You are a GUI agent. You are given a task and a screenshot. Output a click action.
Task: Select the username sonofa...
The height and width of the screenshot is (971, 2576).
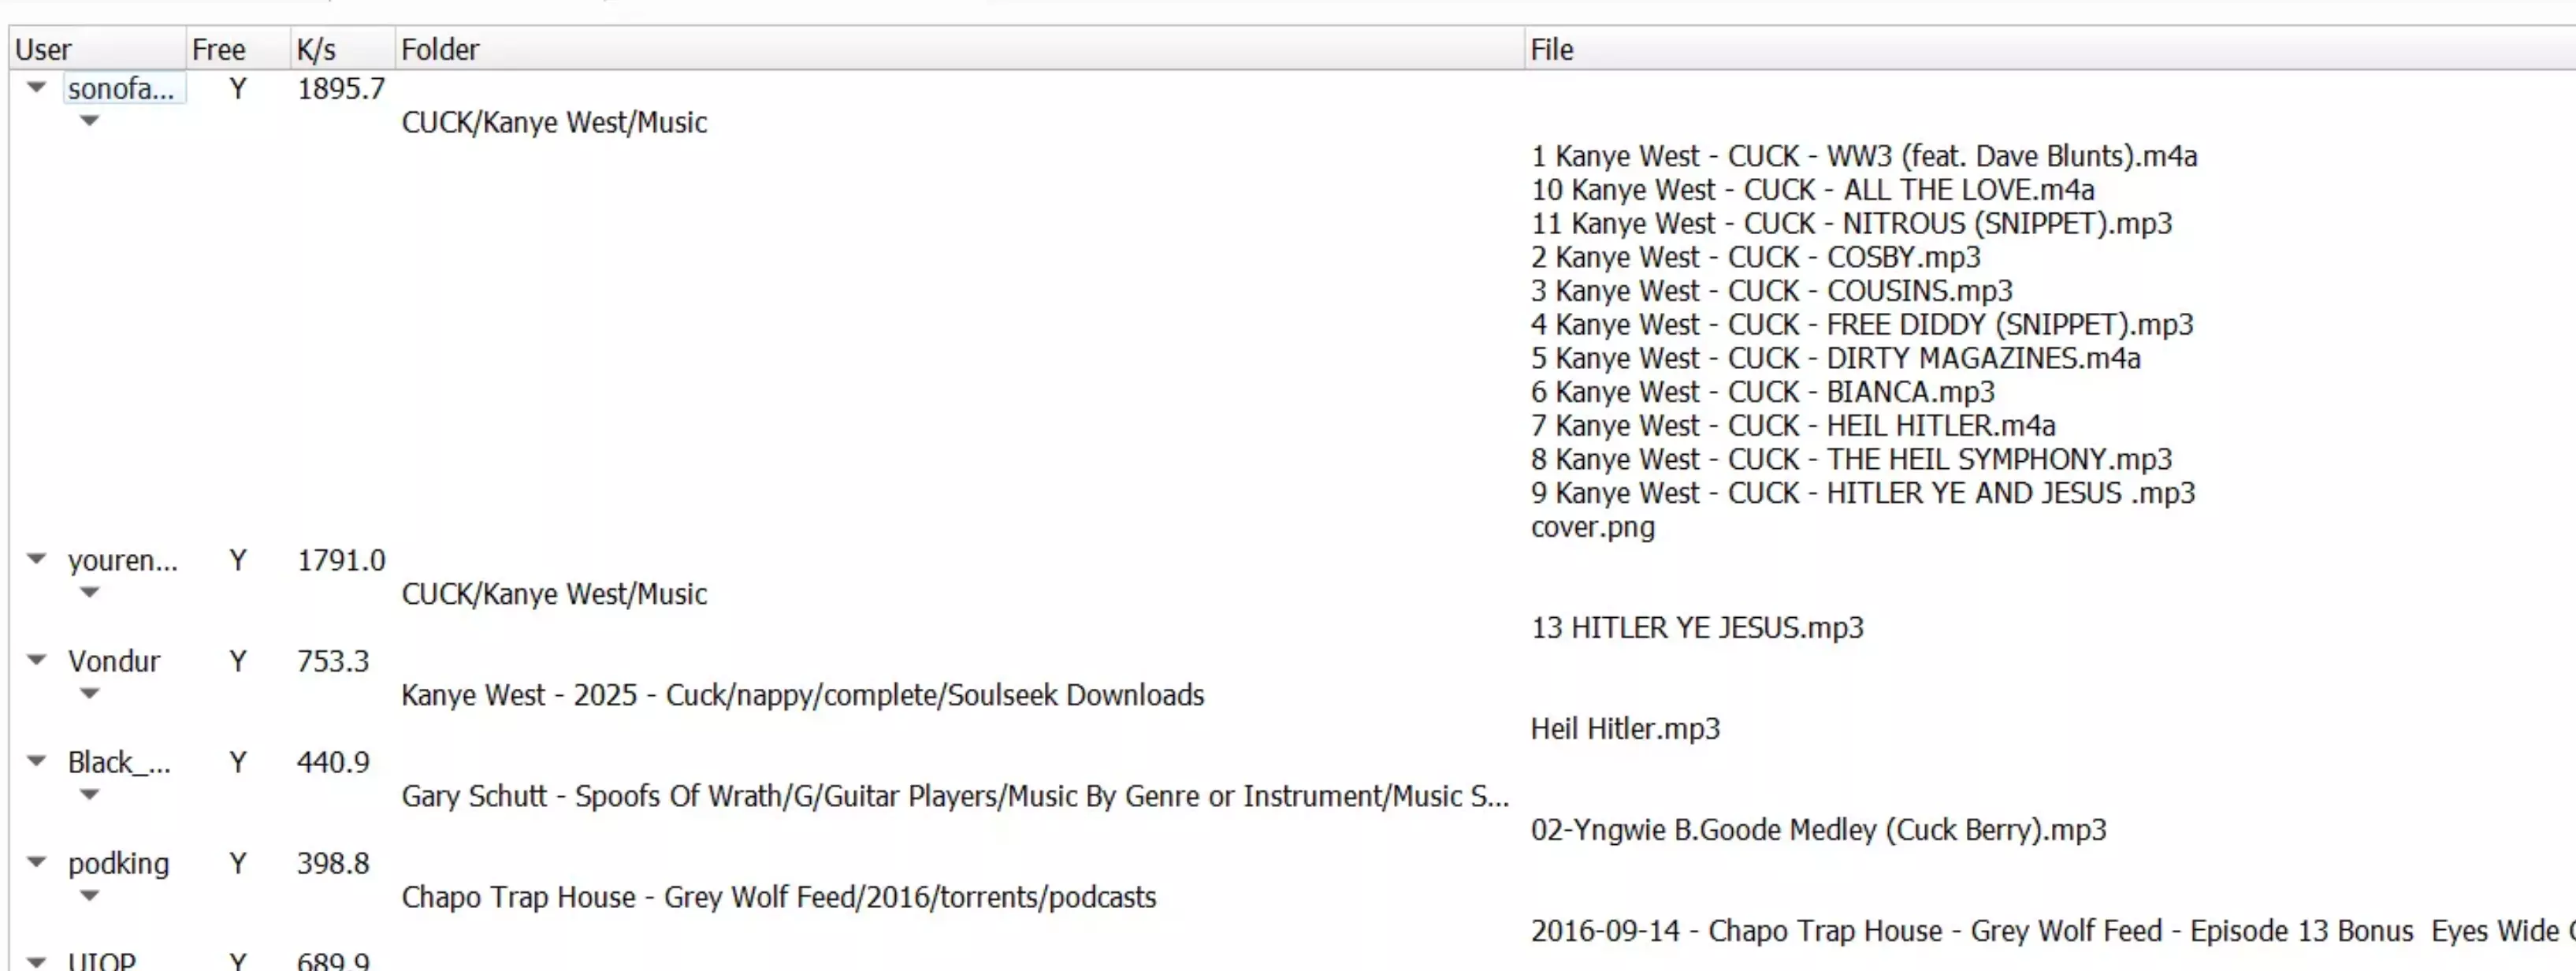[x=121, y=89]
